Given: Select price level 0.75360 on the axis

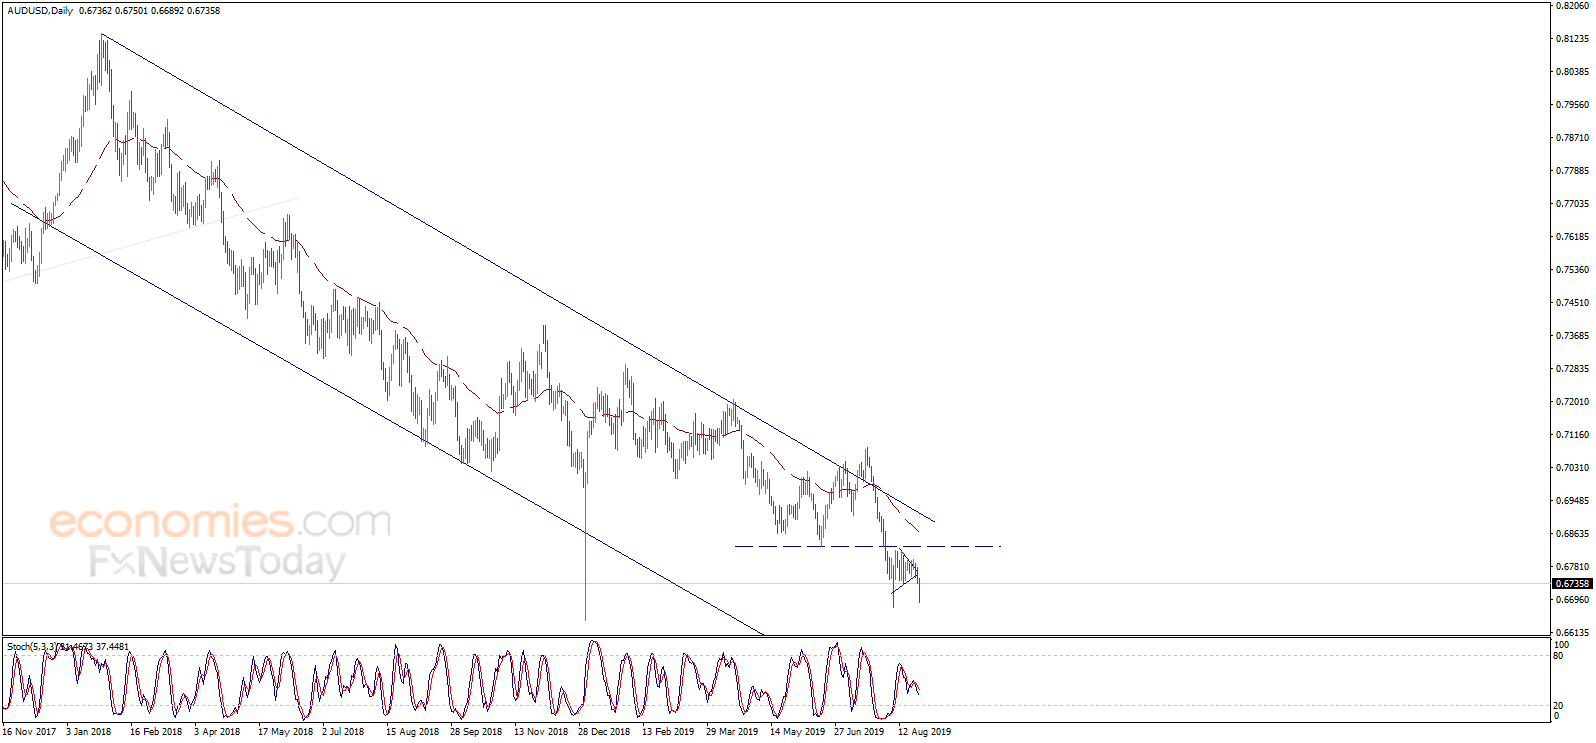Looking at the screenshot, I should 1572,270.
